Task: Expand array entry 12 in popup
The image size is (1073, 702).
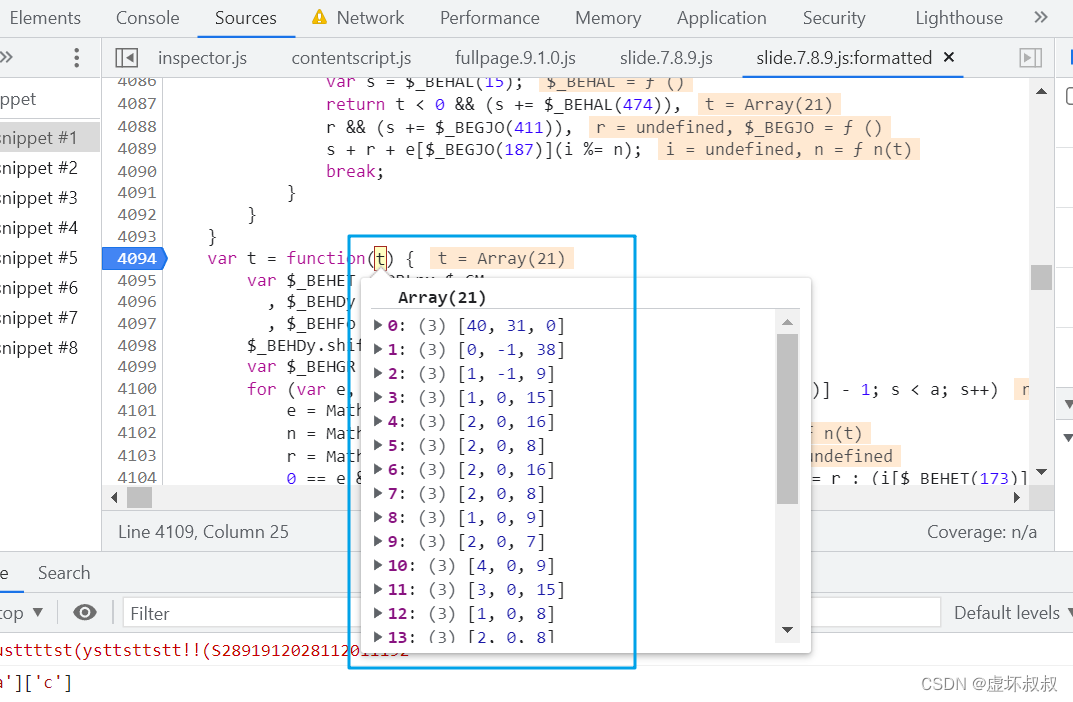Action: 377,613
